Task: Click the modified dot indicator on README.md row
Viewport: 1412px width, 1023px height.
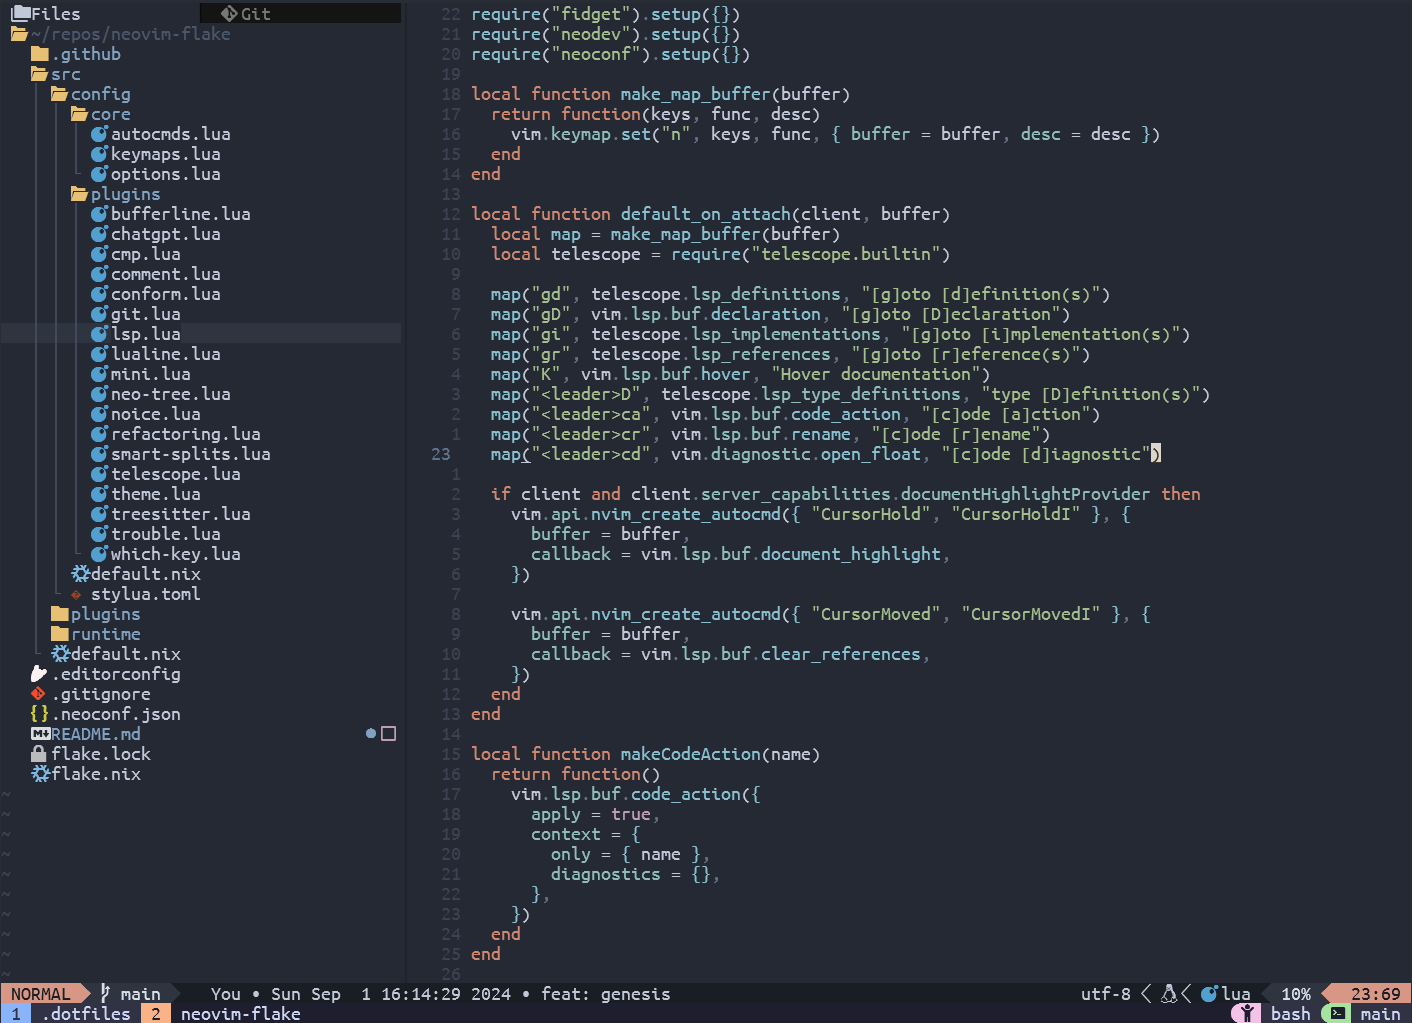Action: tap(371, 734)
